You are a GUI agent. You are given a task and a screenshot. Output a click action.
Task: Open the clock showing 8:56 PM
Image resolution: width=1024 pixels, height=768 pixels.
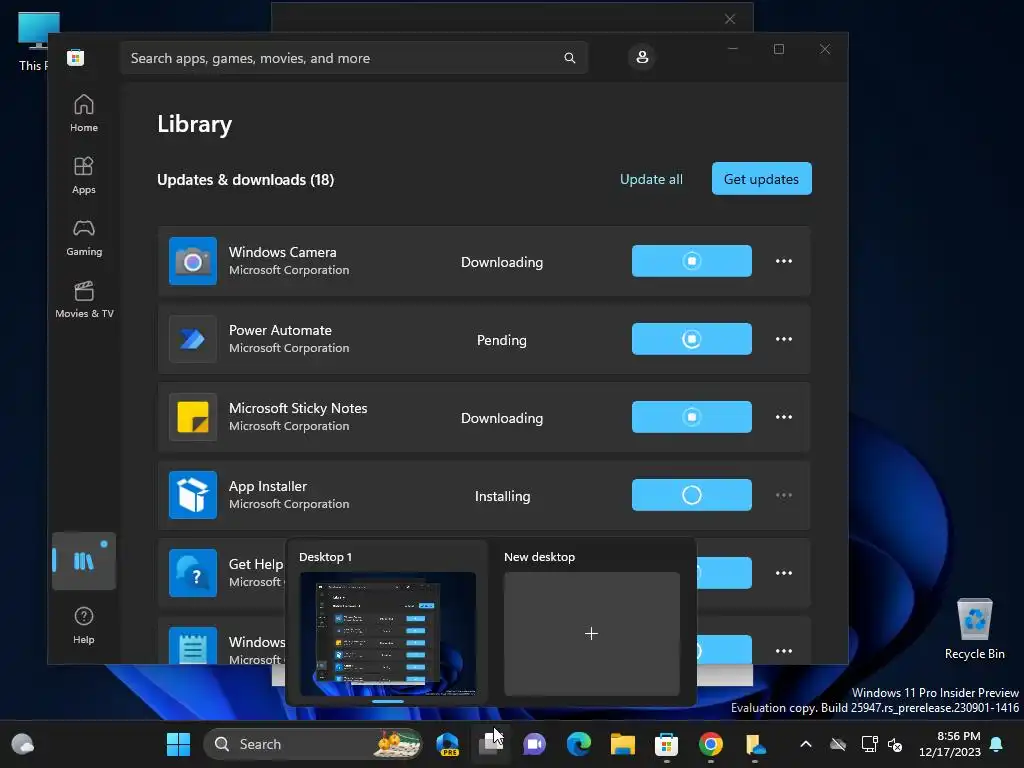[950, 744]
